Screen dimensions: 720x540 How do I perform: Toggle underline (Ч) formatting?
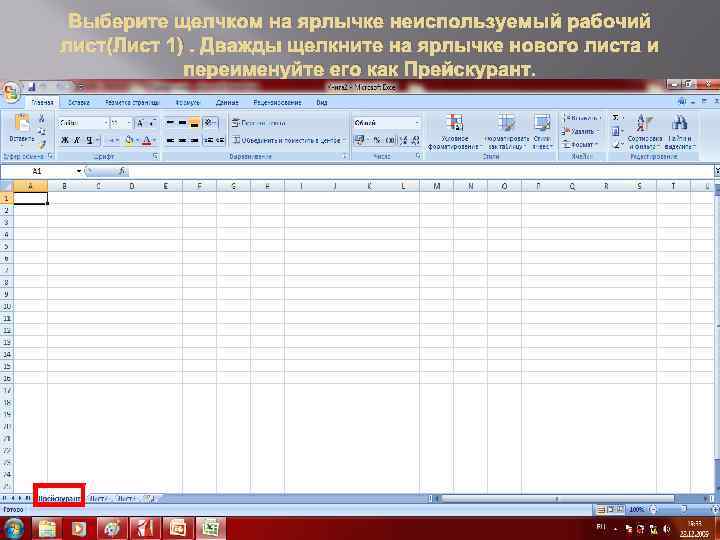click(90, 140)
